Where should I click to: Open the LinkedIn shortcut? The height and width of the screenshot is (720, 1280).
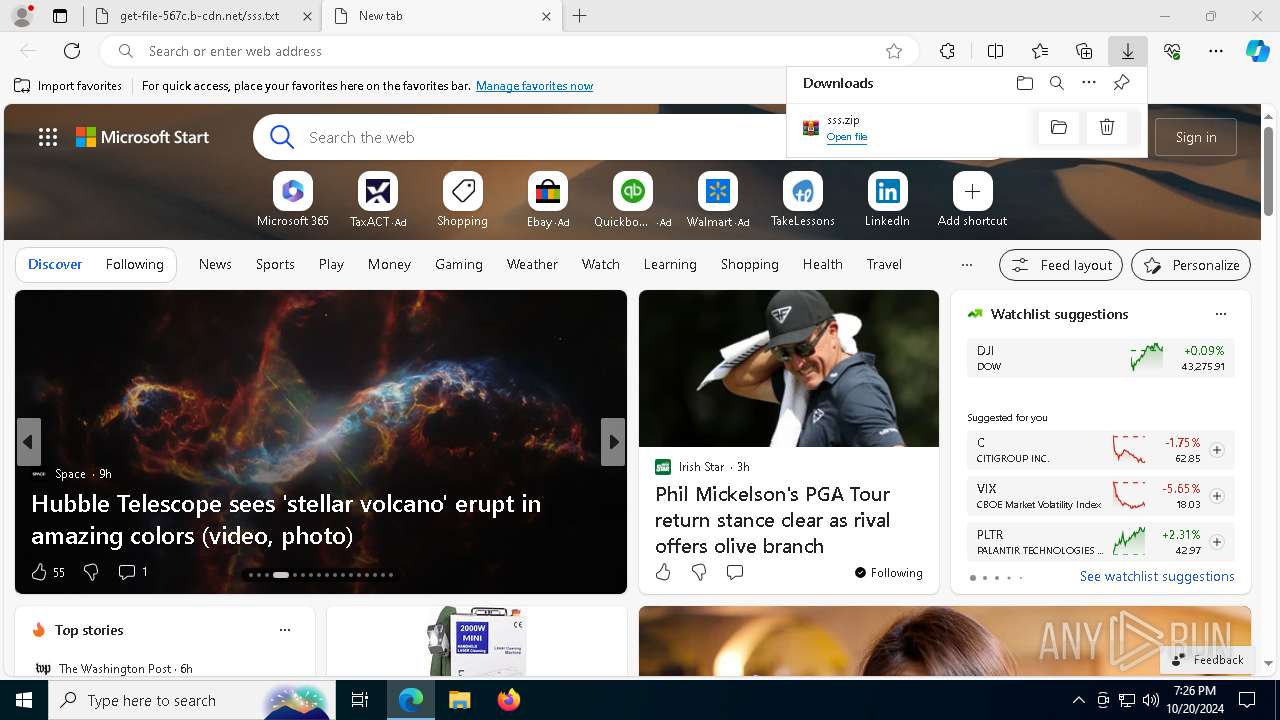point(887,200)
